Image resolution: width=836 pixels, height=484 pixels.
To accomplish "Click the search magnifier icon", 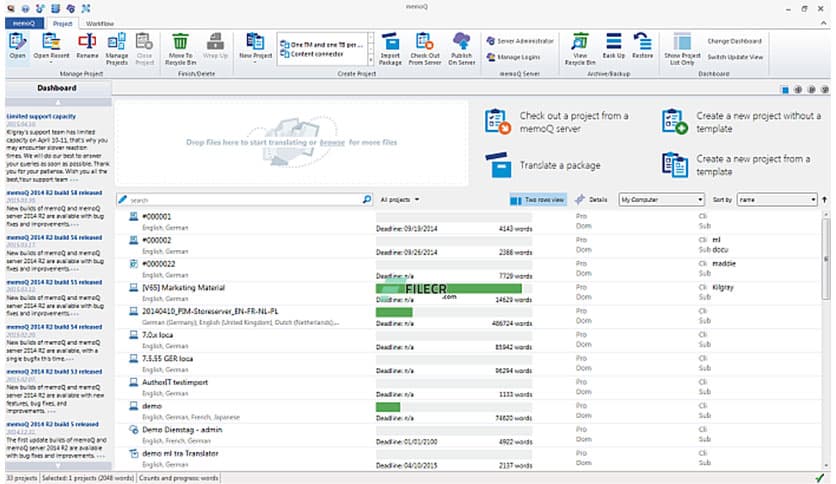I will pyautogui.click(x=367, y=199).
